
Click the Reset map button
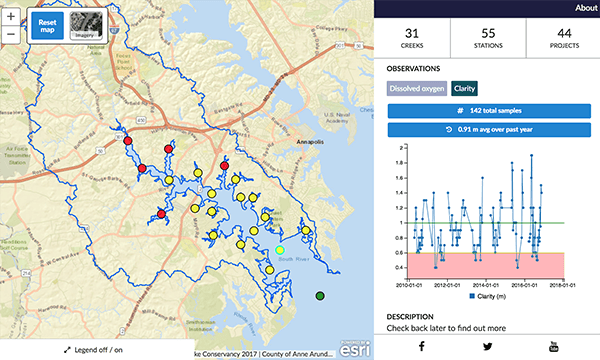coord(47,26)
